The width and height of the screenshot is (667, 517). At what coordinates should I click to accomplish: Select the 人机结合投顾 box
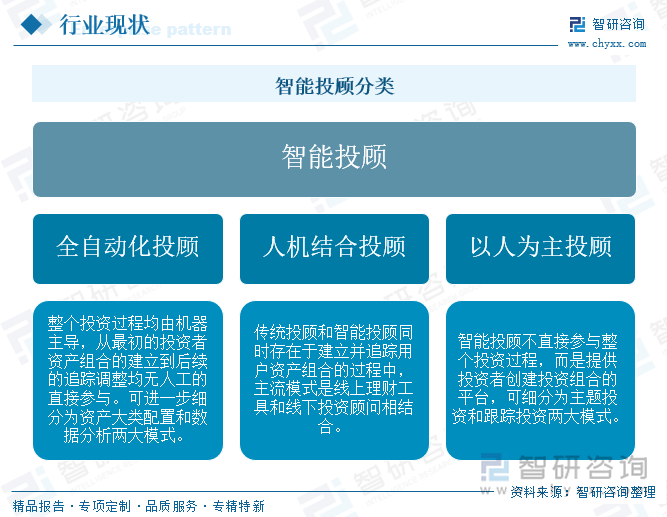coord(334,249)
